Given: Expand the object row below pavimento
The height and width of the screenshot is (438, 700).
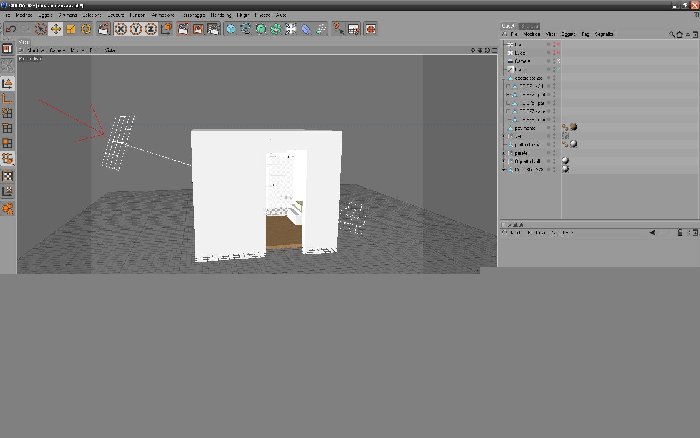Looking at the screenshot, I should click(x=504, y=136).
